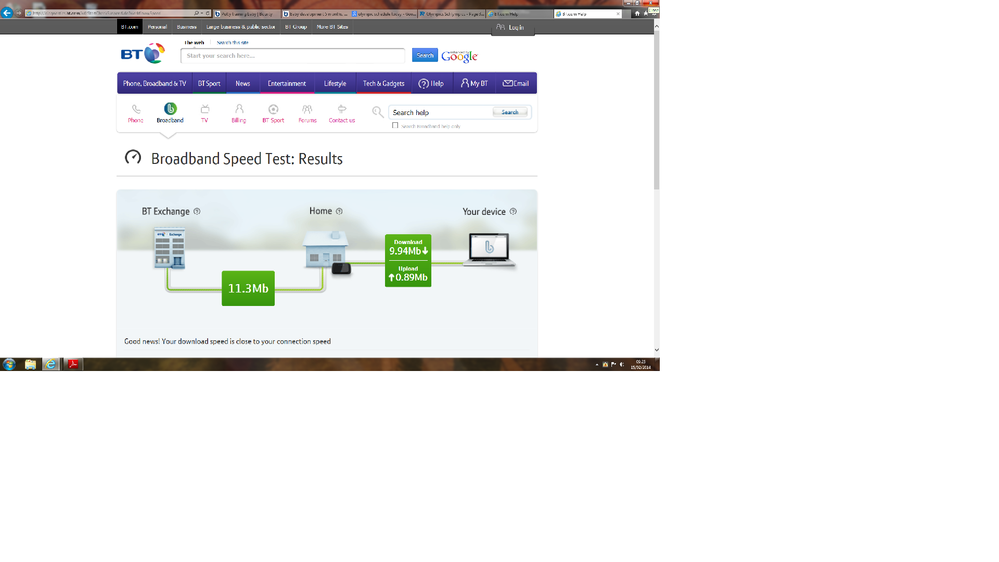The height and width of the screenshot is (562, 999).
Task: Select the TV help icon
Action: (205, 113)
